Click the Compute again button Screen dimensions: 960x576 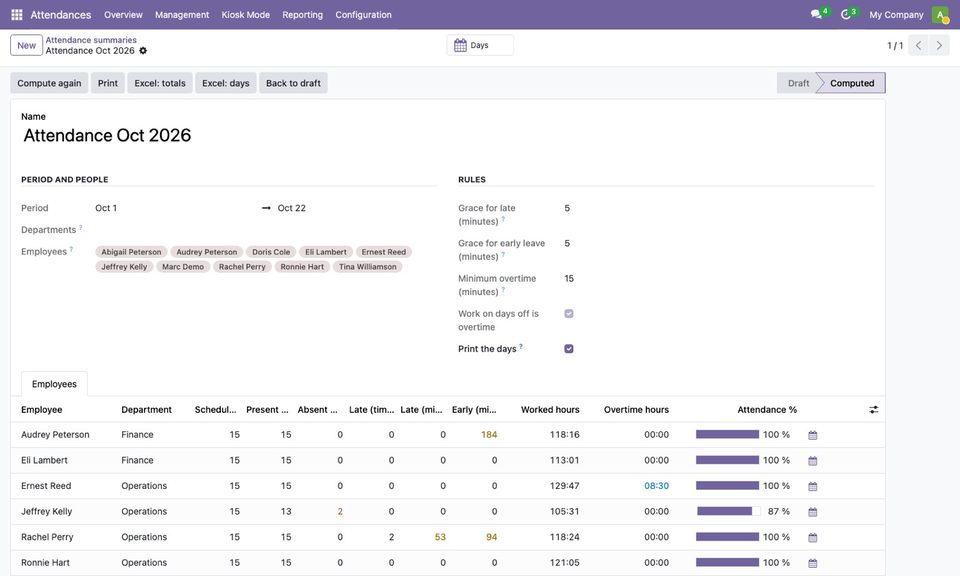(49, 83)
